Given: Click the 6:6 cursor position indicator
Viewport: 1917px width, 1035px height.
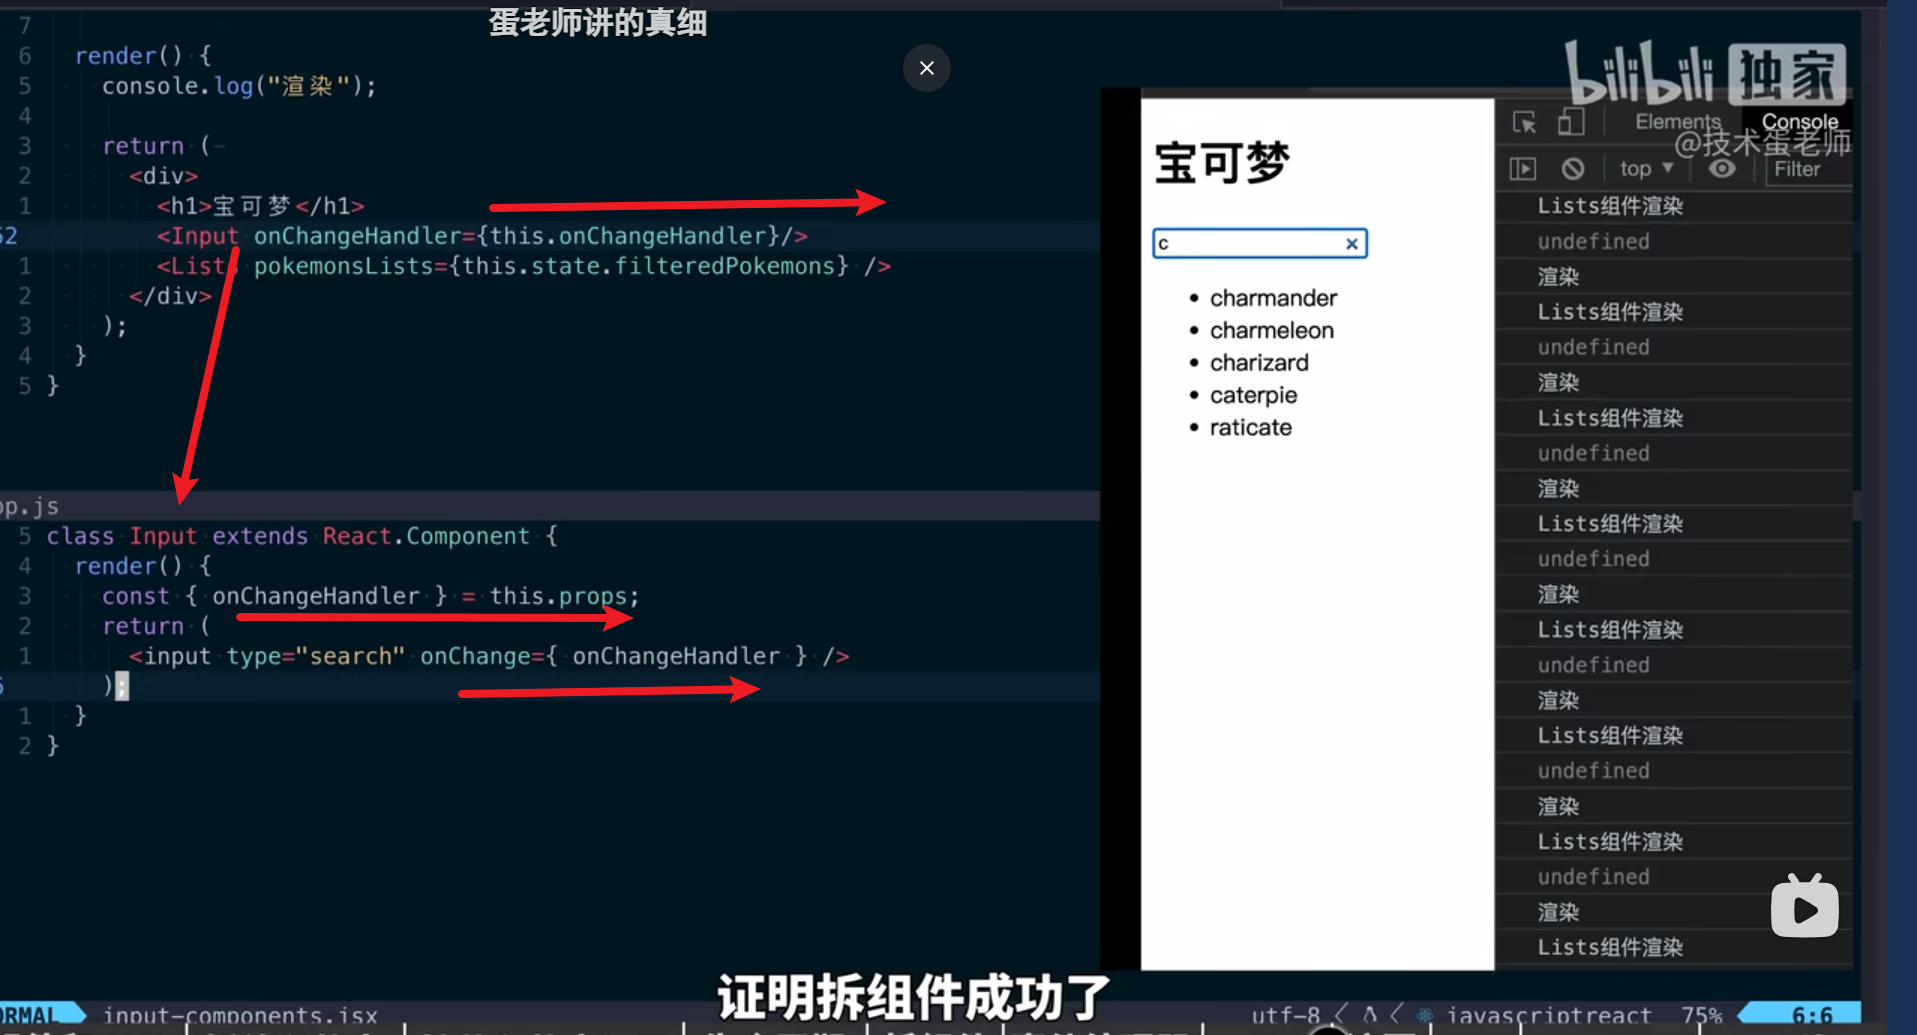Looking at the screenshot, I should pos(1812,1016).
